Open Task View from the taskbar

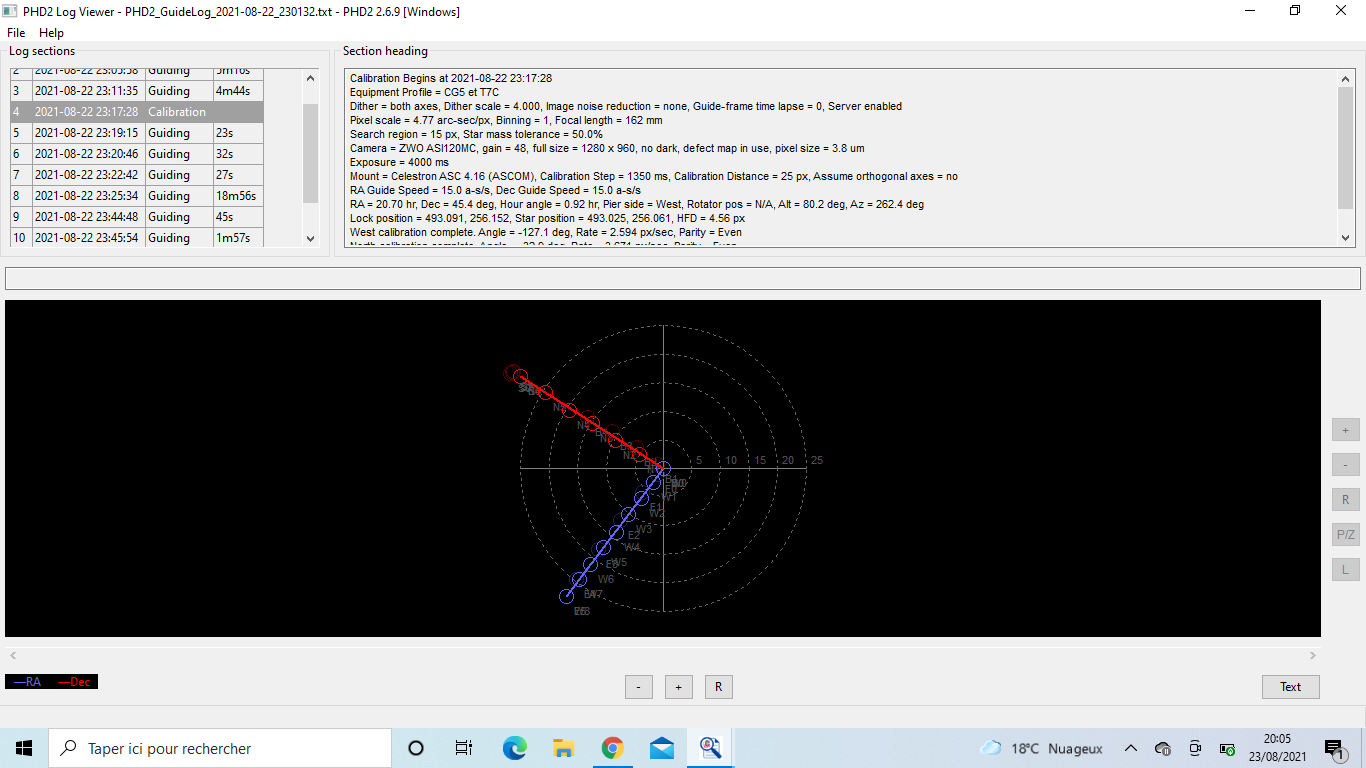(464, 748)
